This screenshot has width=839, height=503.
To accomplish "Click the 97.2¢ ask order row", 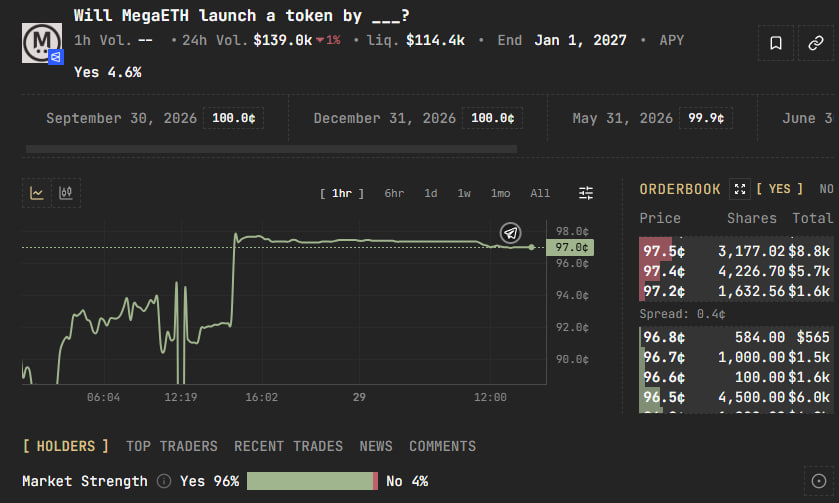I will (x=736, y=291).
